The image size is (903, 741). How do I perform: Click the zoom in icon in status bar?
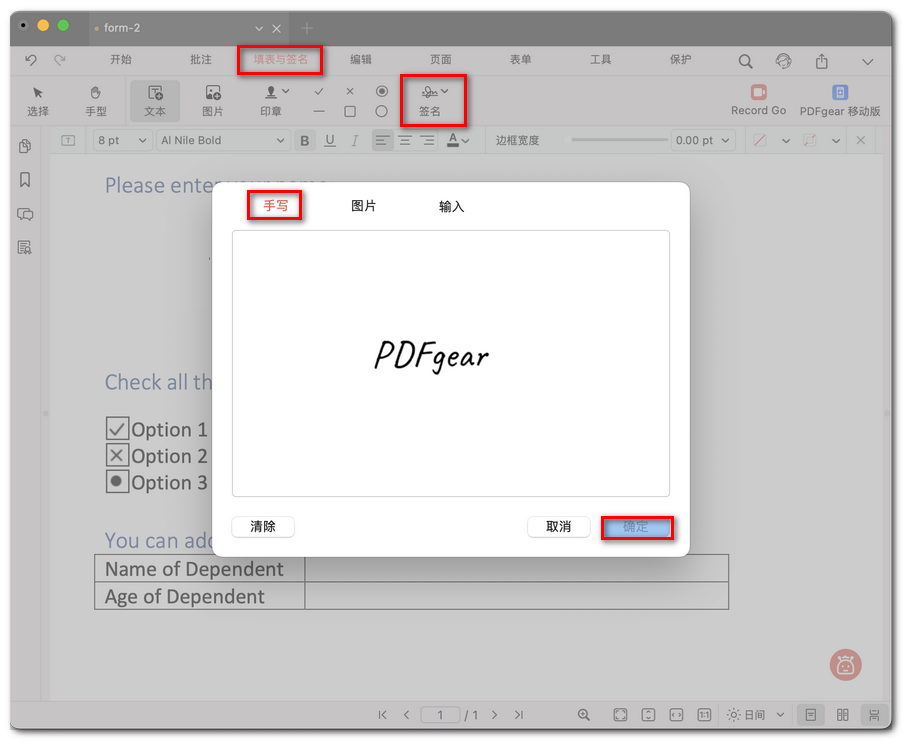click(x=584, y=715)
